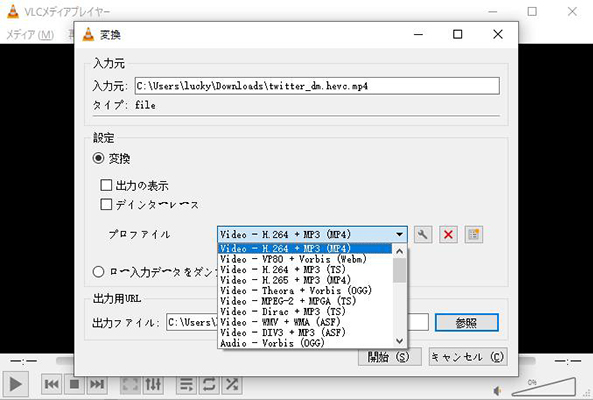Minimize the 変換 dialog
Image resolution: width=593 pixels, height=400 pixels.
[x=418, y=34]
